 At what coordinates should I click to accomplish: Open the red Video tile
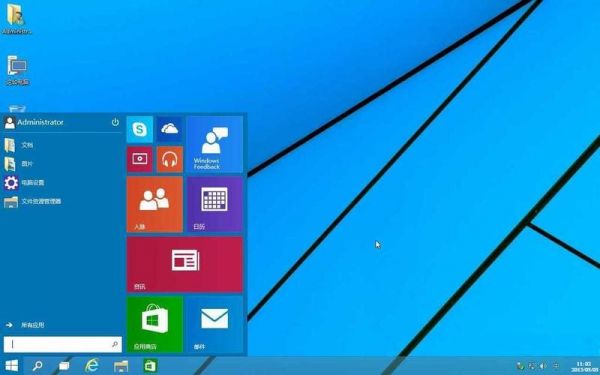pyautogui.click(x=140, y=159)
